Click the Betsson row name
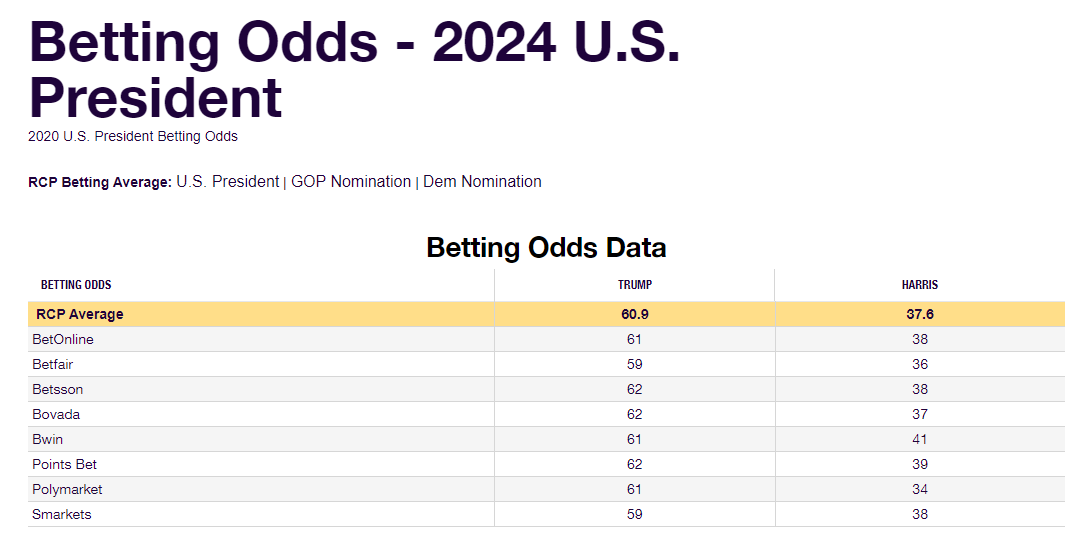The image size is (1072, 543). 58,389
